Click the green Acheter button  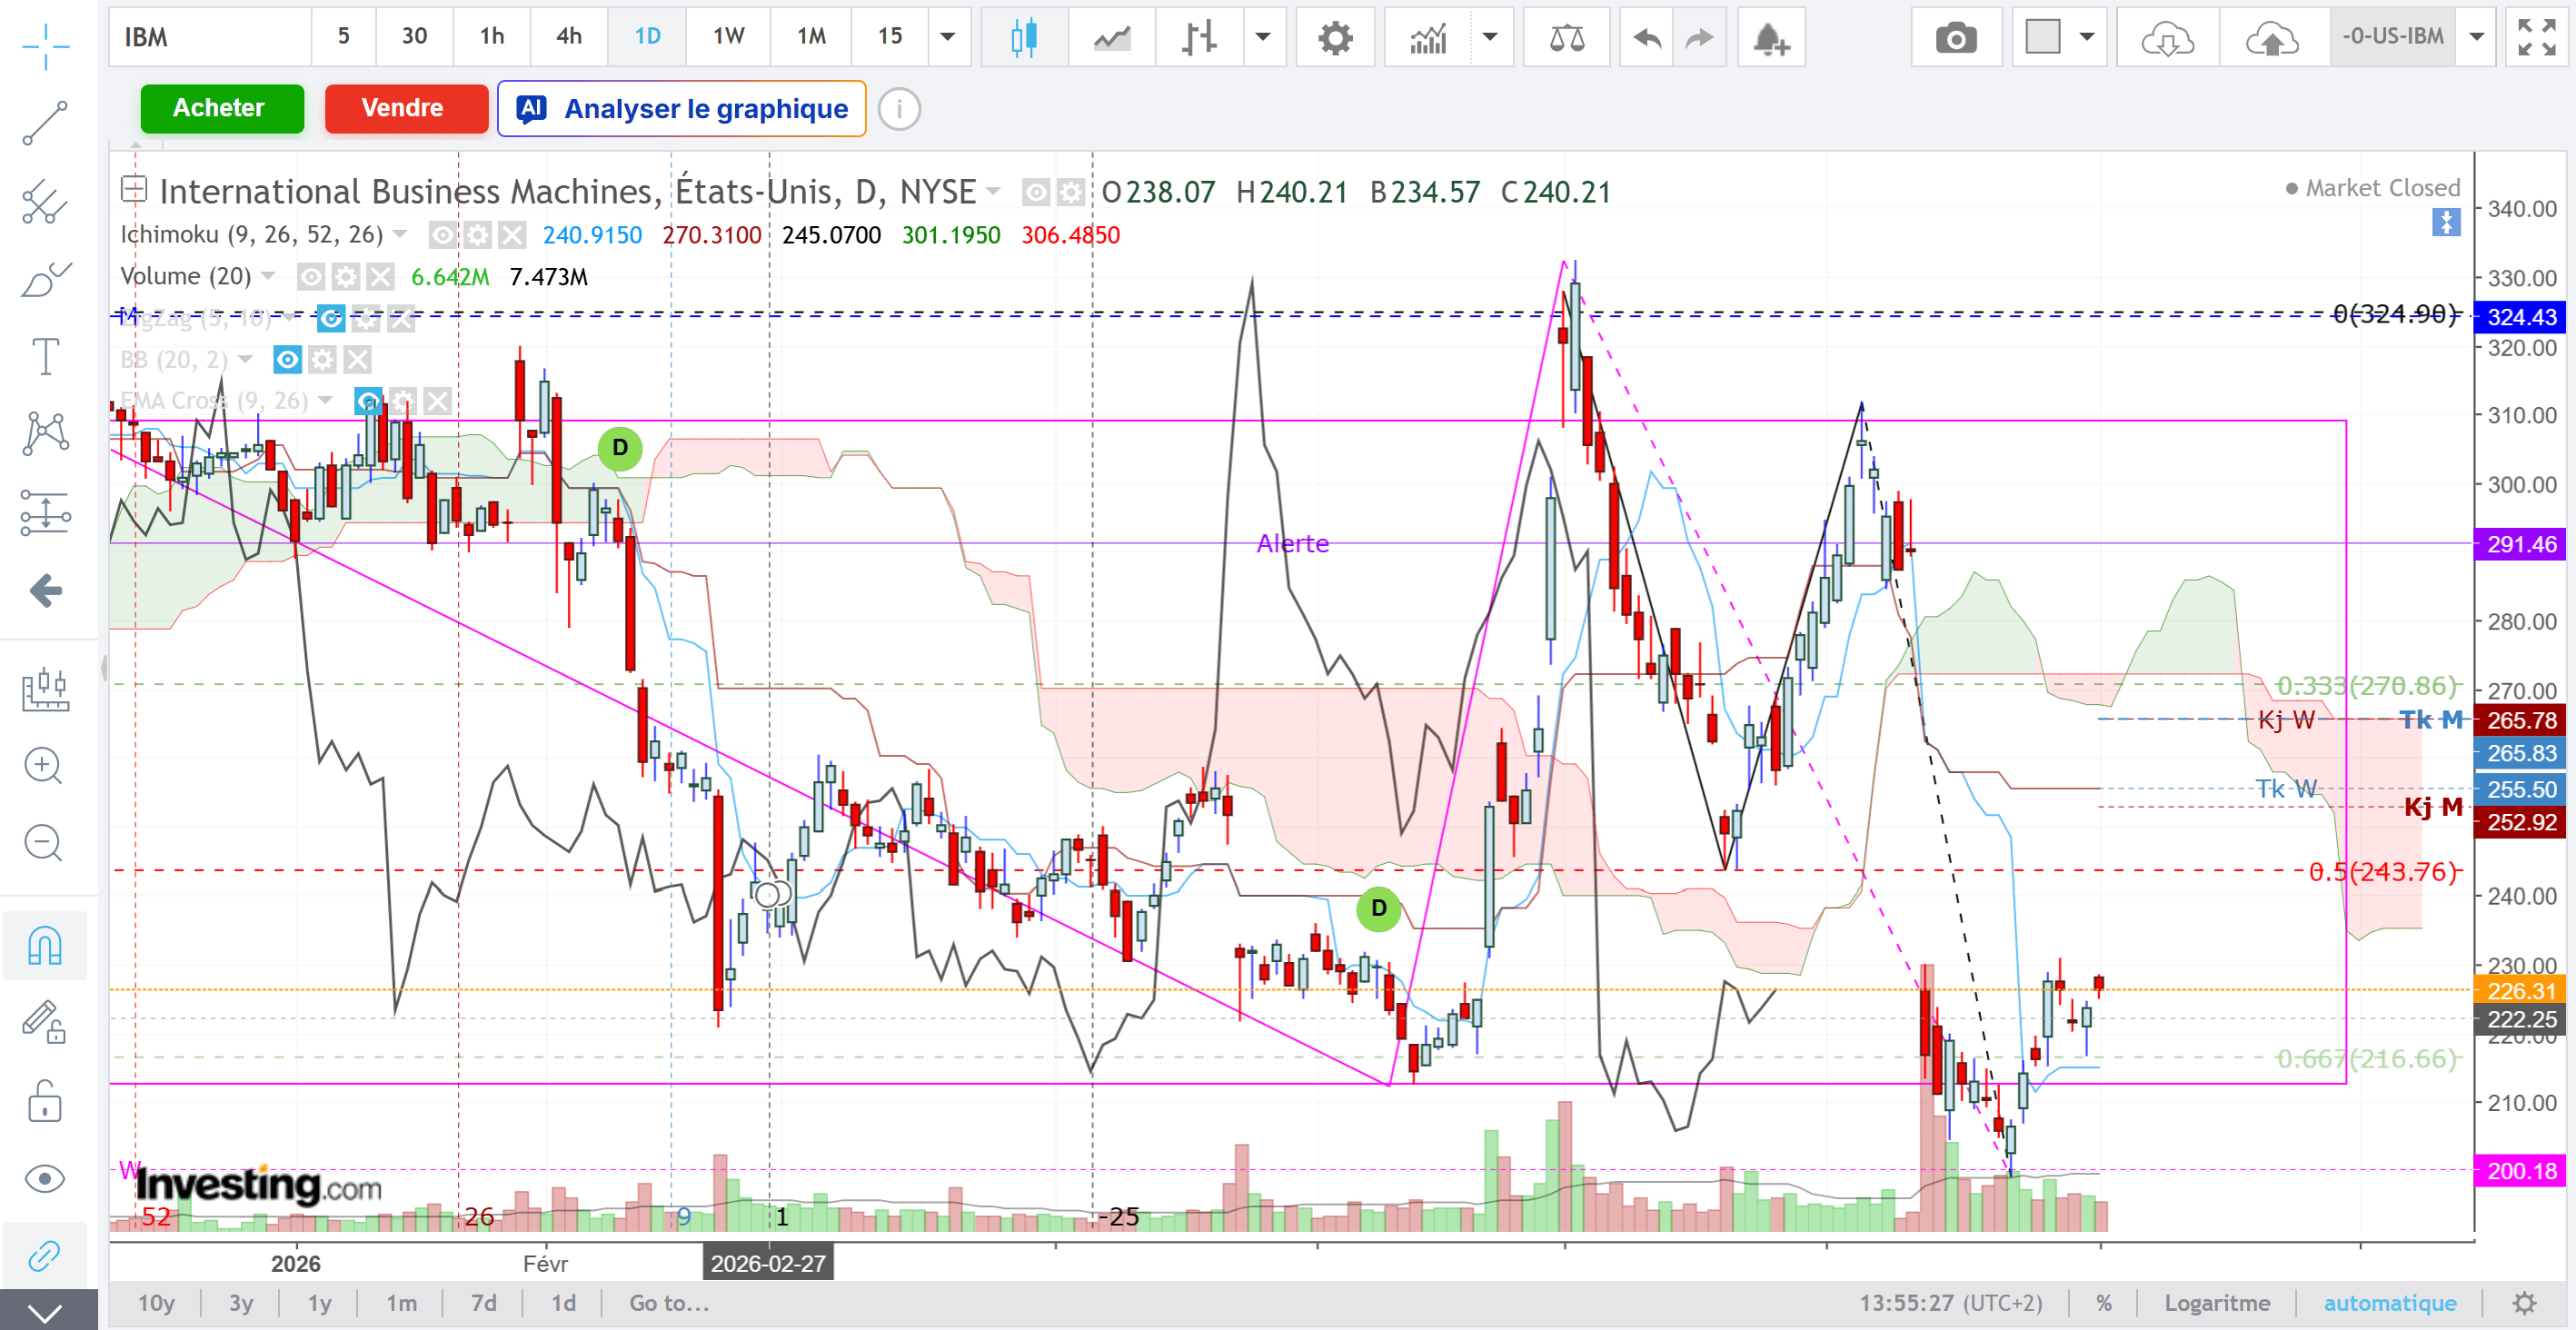coord(221,108)
